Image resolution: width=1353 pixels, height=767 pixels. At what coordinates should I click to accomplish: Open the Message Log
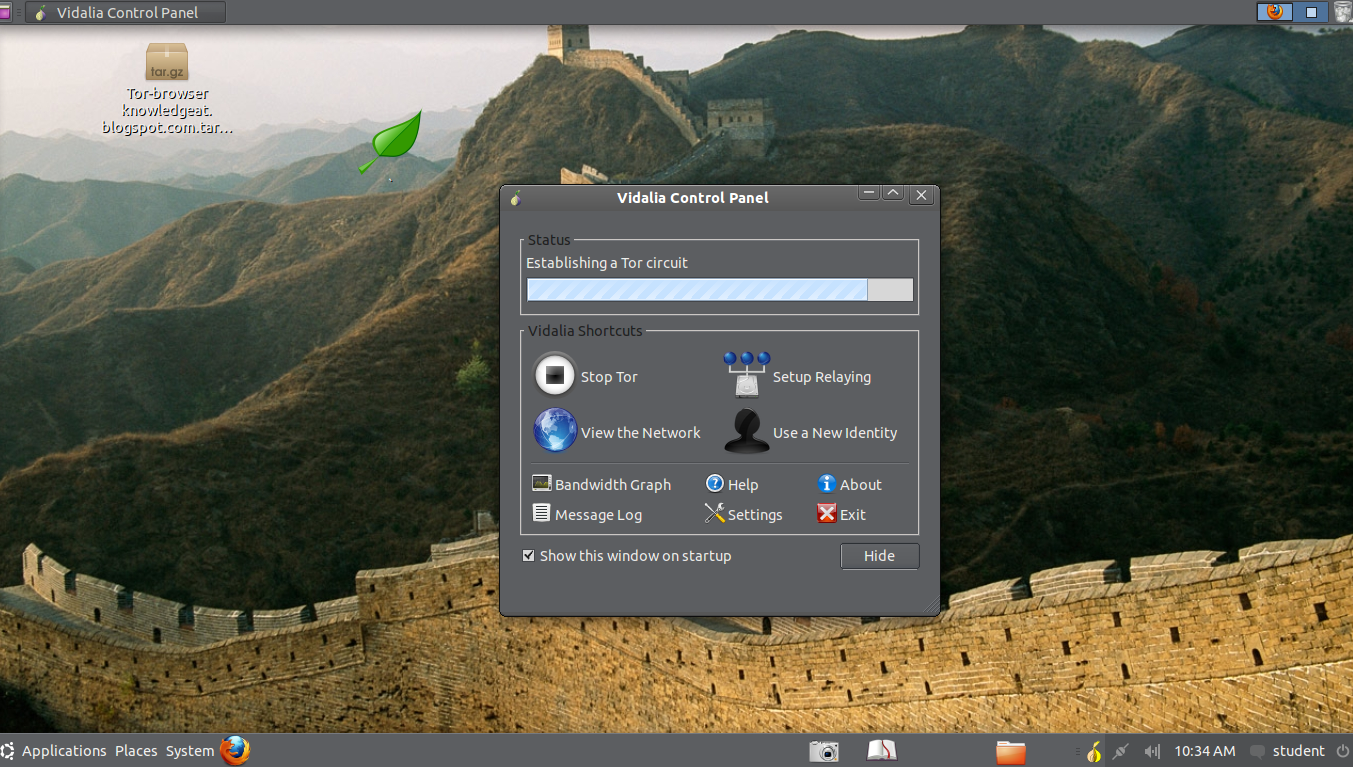(x=587, y=514)
